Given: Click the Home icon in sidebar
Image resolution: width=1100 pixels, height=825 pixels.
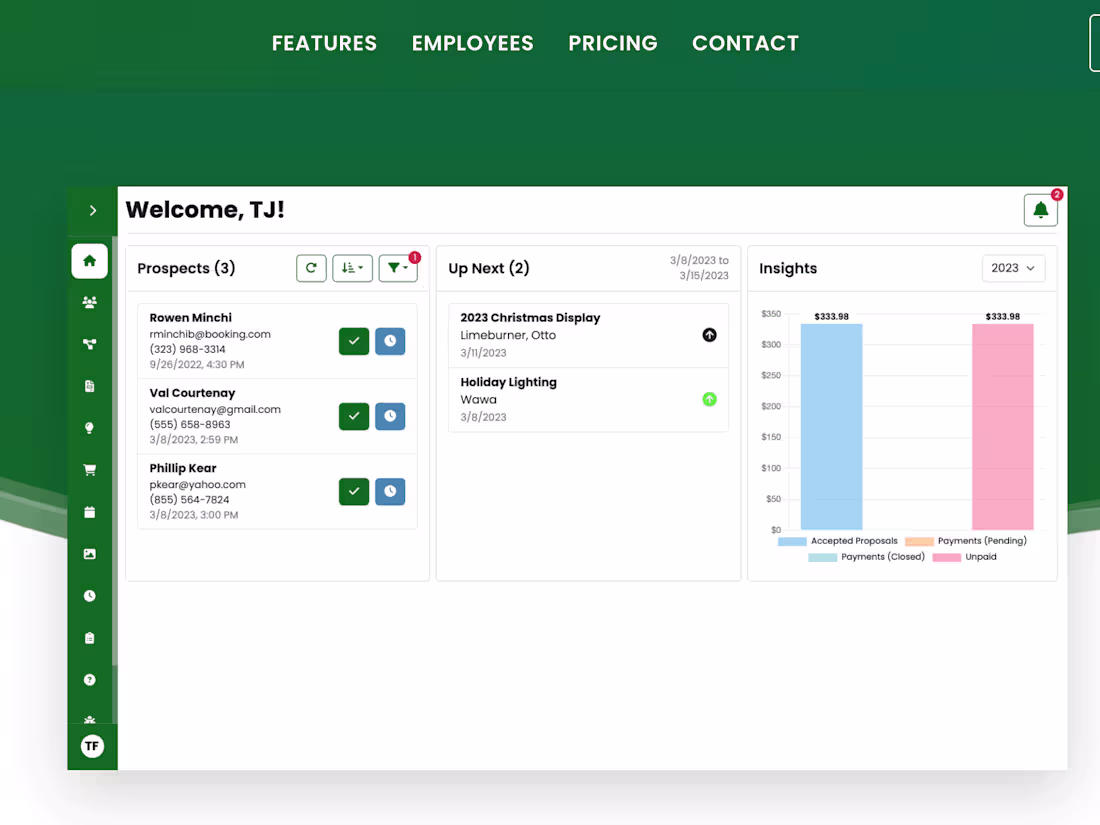Looking at the screenshot, I should (x=89, y=261).
